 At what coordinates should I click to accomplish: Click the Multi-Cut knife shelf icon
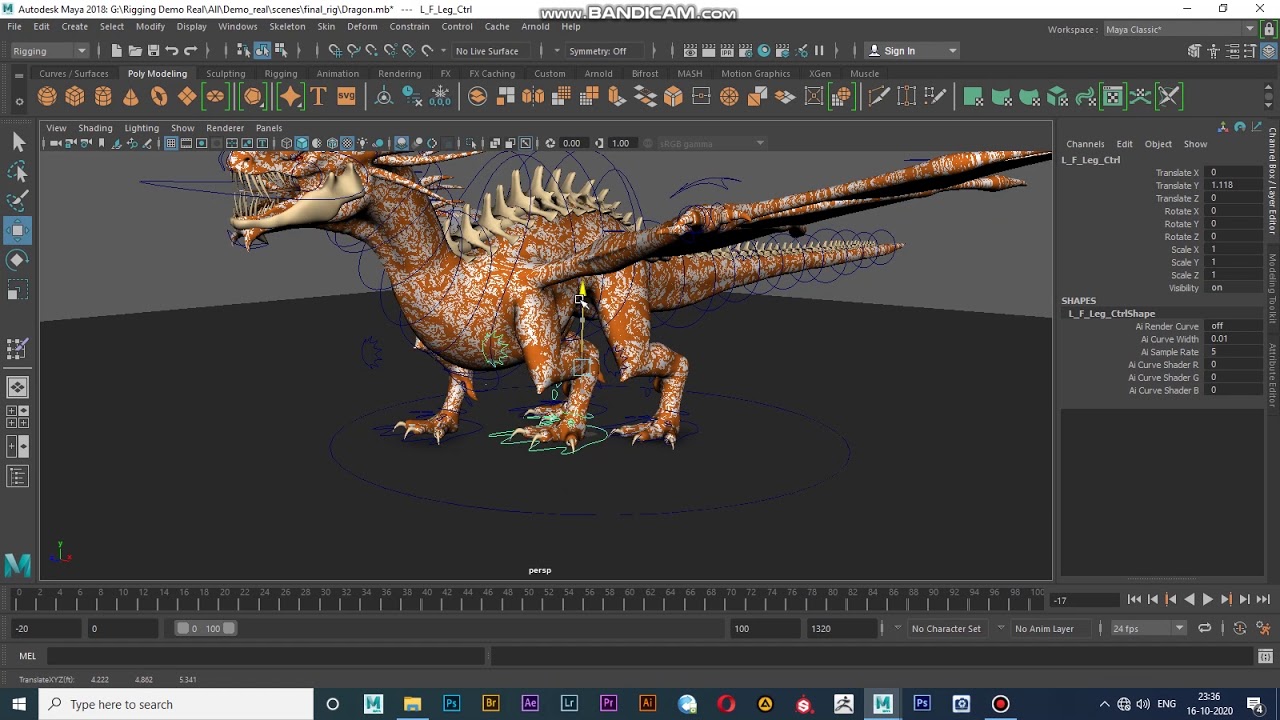(879, 96)
